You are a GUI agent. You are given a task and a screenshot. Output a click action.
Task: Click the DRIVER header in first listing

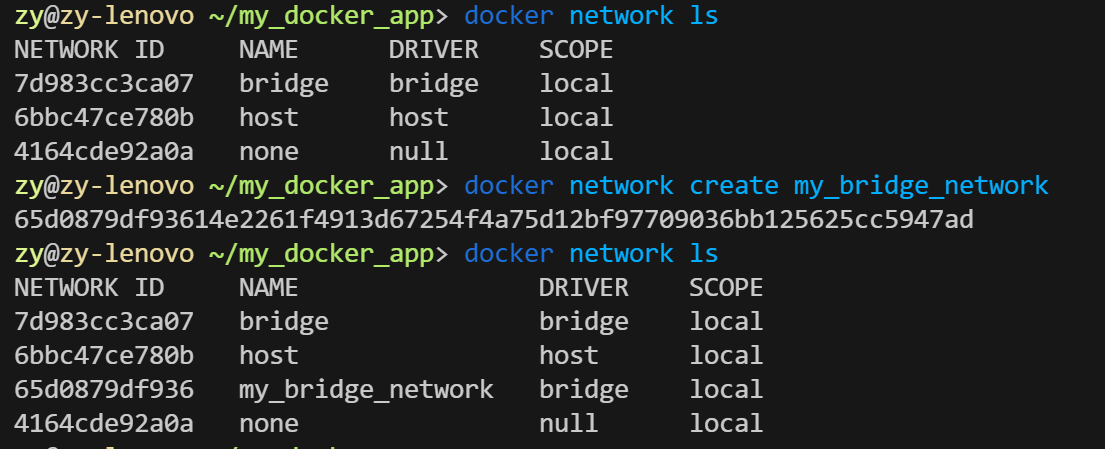click(433, 49)
